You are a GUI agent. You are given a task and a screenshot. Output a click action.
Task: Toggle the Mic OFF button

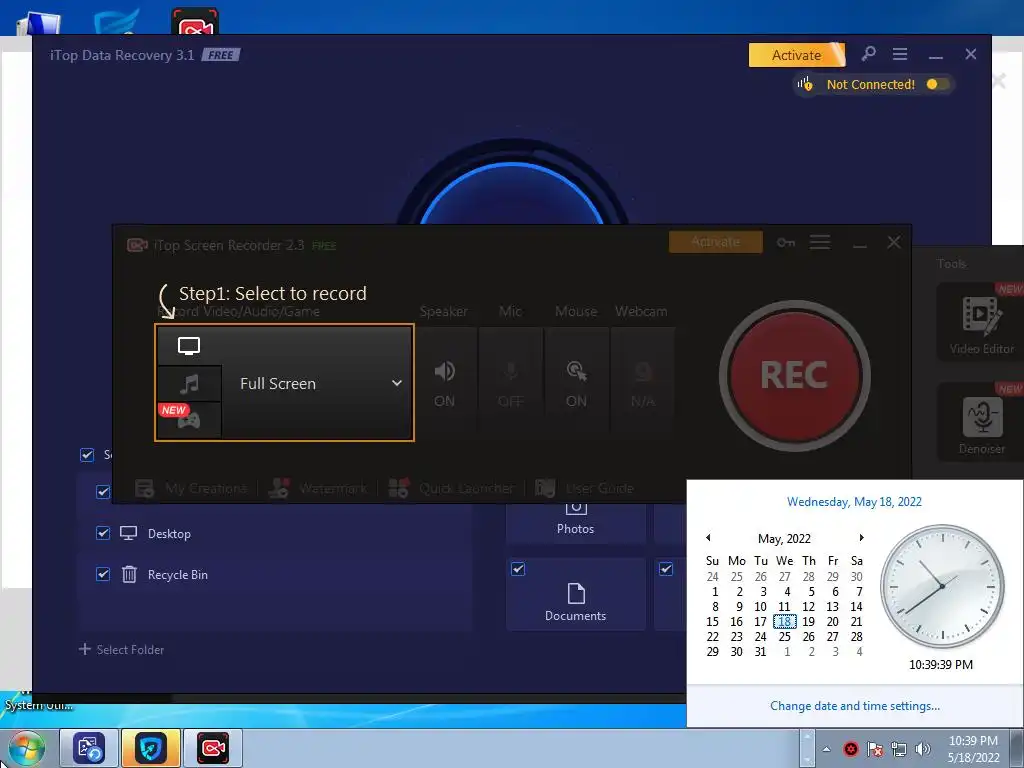510,383
